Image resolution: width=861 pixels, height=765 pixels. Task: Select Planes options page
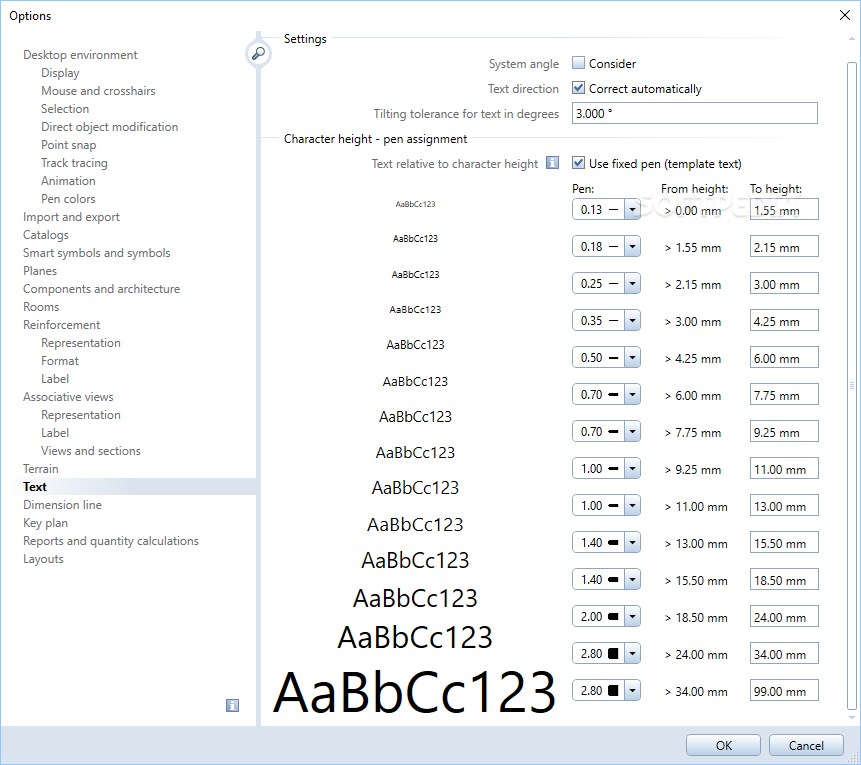pos(40,270)
